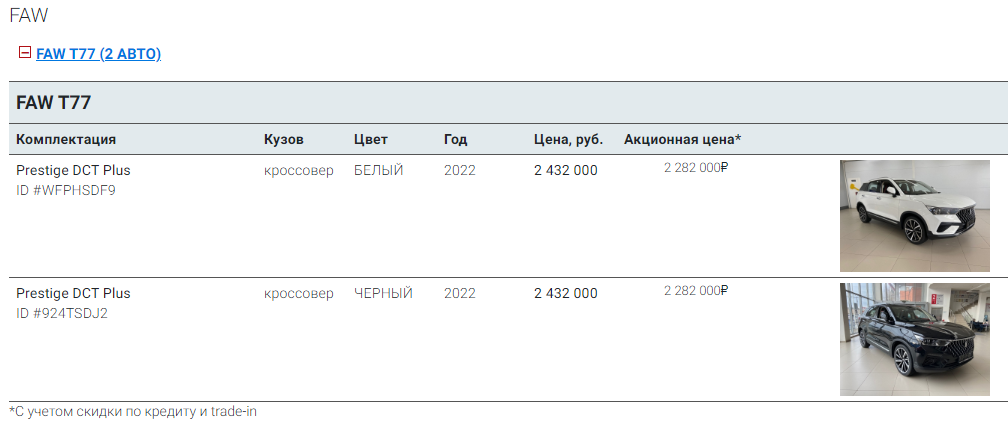Click the FAW T77 table title bar
Viewport: 1008px width, 425px height.
click(508, 102)
